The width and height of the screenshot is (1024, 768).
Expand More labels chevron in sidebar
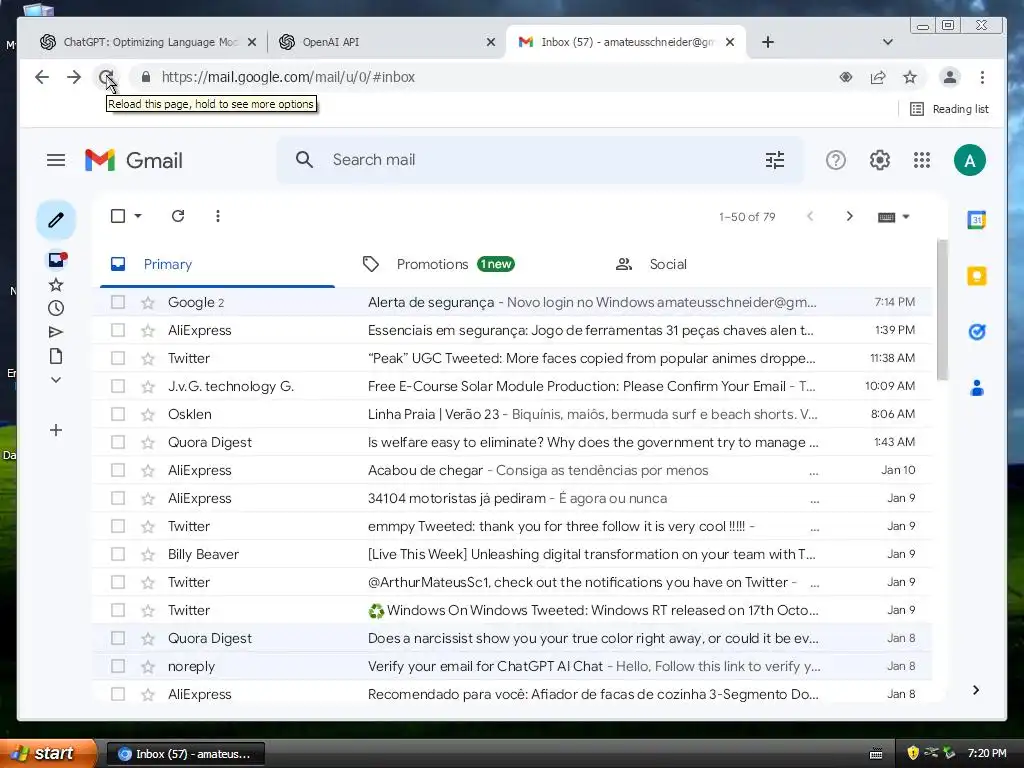point(56,380)
